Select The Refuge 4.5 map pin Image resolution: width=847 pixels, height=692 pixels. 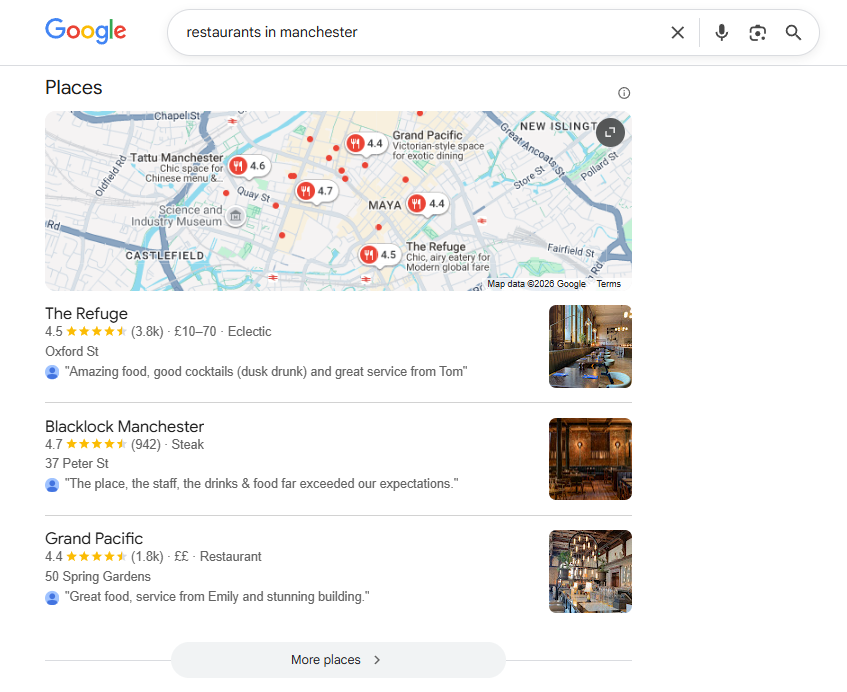[379, 254]
